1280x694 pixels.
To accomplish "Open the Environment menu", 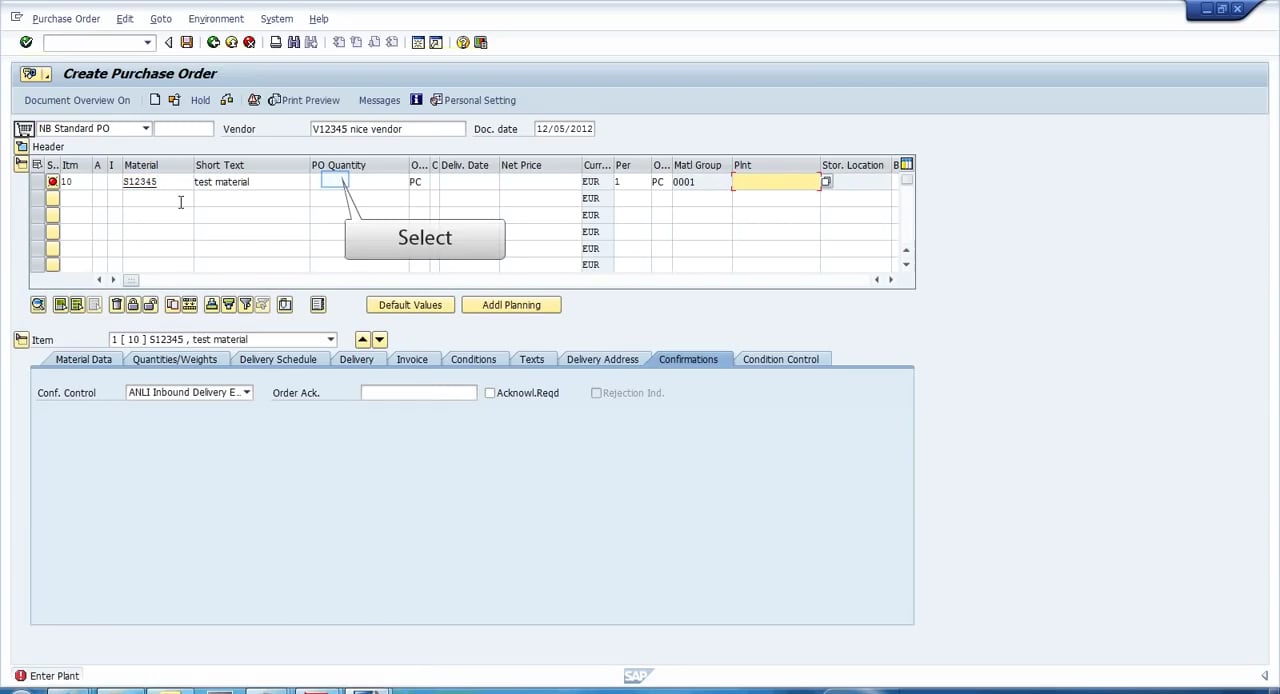I will click(216, 19).
